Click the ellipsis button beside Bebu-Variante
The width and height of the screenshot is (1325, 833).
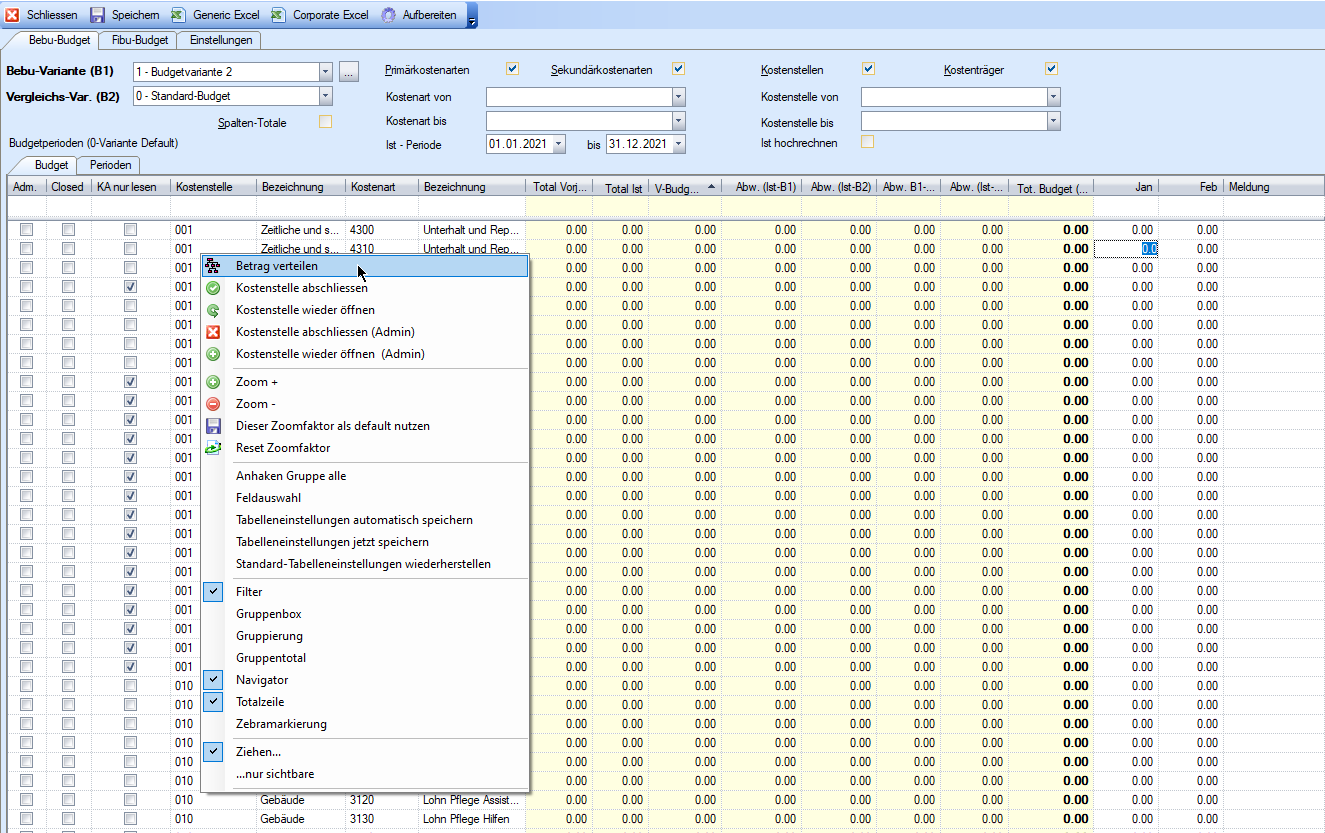348,72
